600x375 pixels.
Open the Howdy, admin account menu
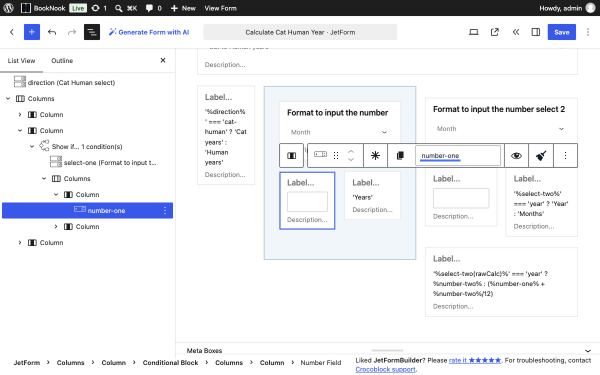point(567,8)
